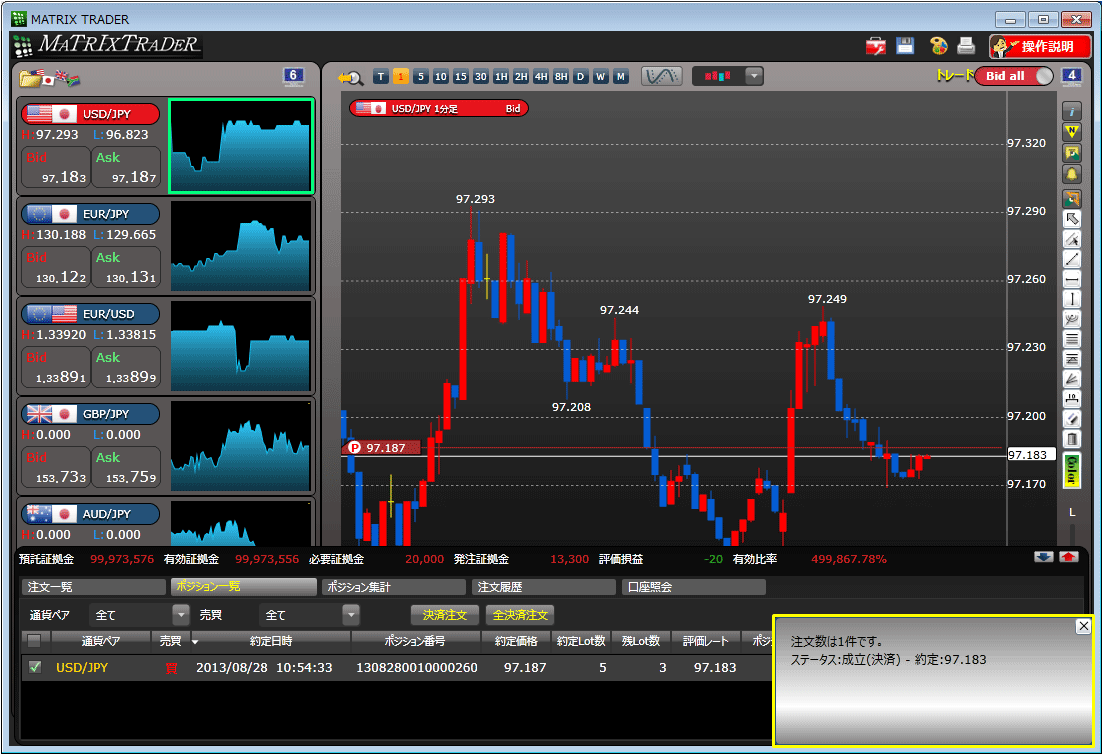Click the trash can delete-drawings icon
The height and width of the screenshot is (755, 1103).
tap(1071, 440)
